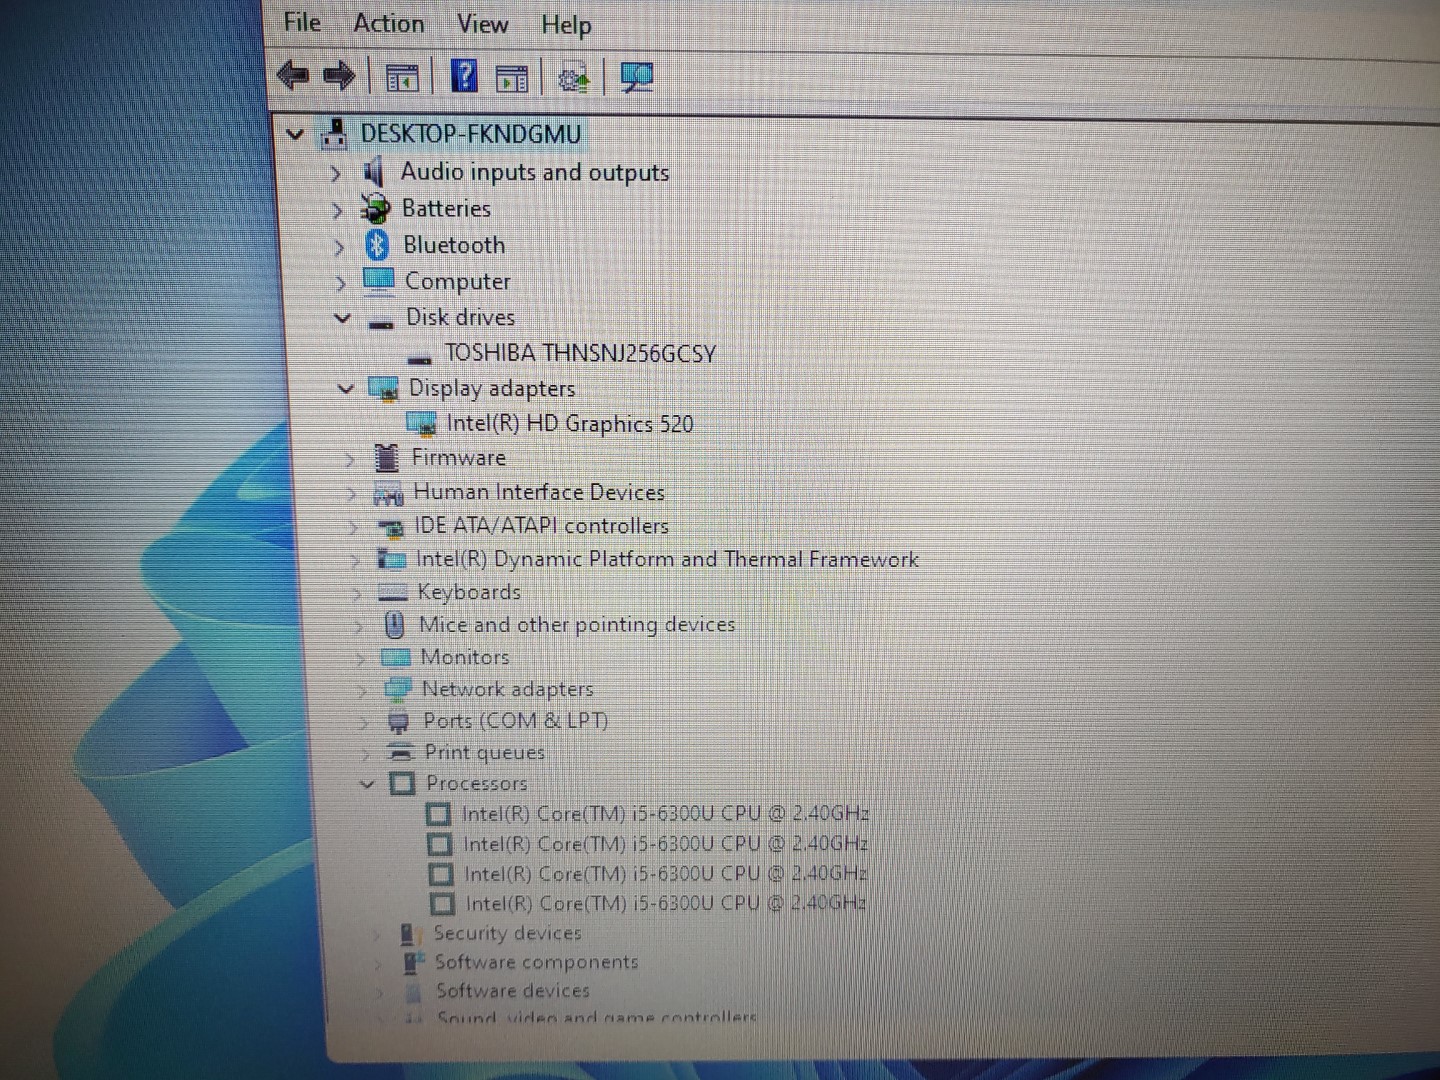Click the Display adapters category icon
The height and width of the screenshot is (1080, 1440).
click(383, 389)
